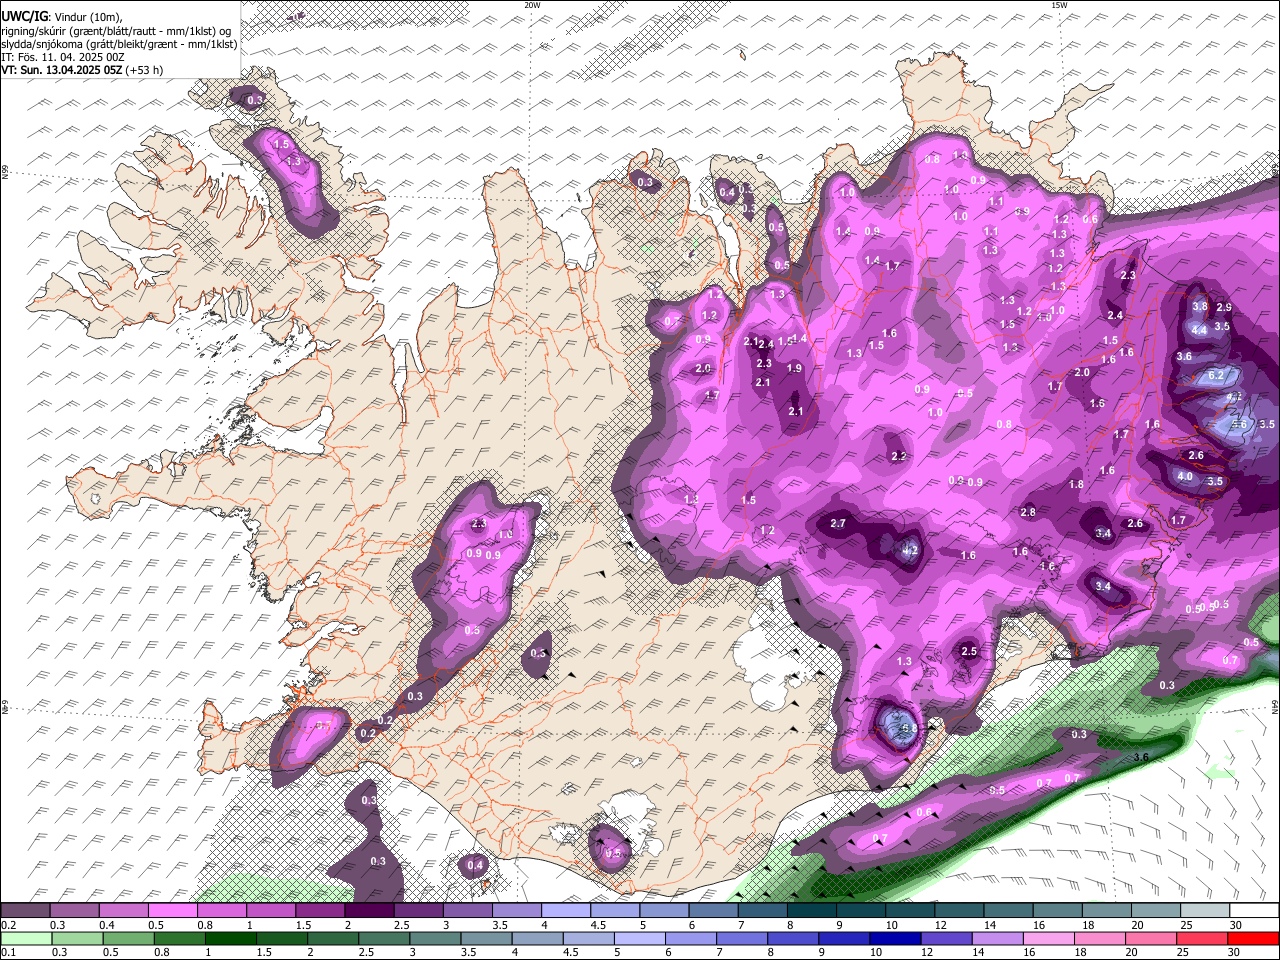Click the 0.2 label on the snow legend
Screen dimensions: 1280x960
tap(9, 925)
